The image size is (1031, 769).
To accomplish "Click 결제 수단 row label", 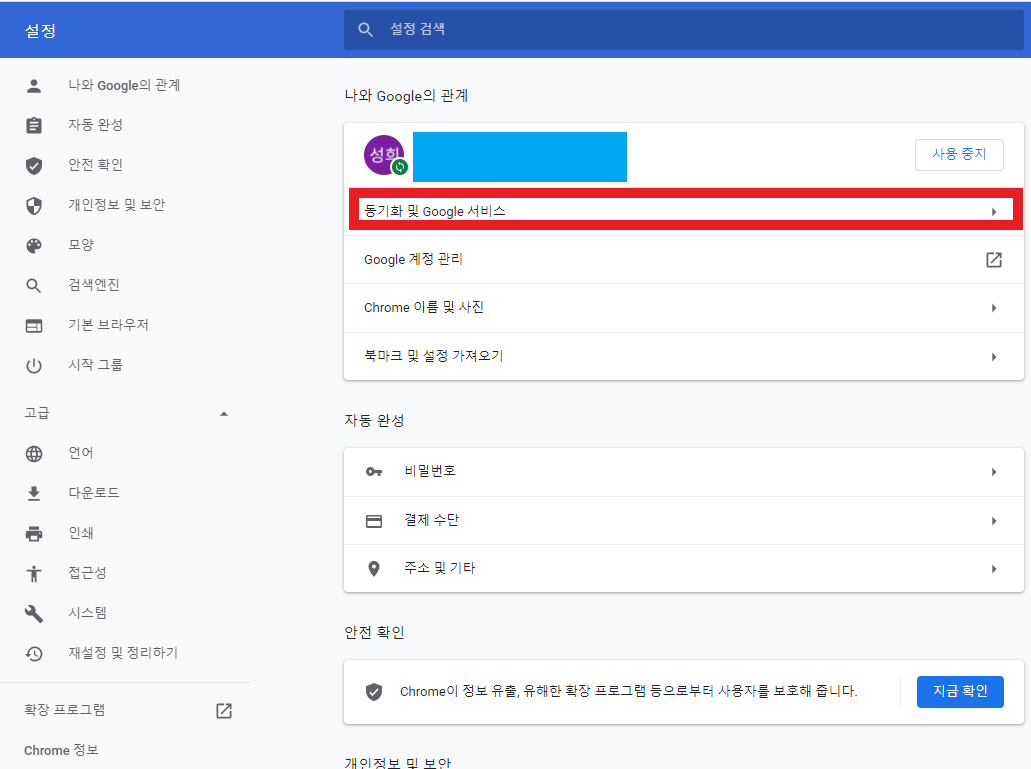I will point(431,521).
